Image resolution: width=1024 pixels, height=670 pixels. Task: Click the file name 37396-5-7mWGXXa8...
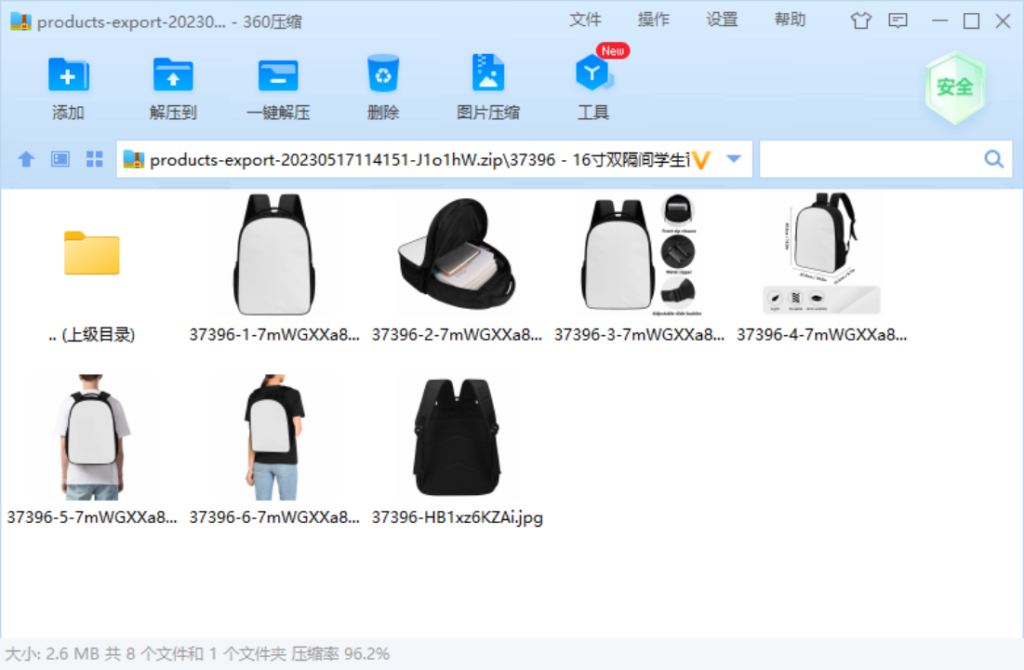[x=92, y=517]
